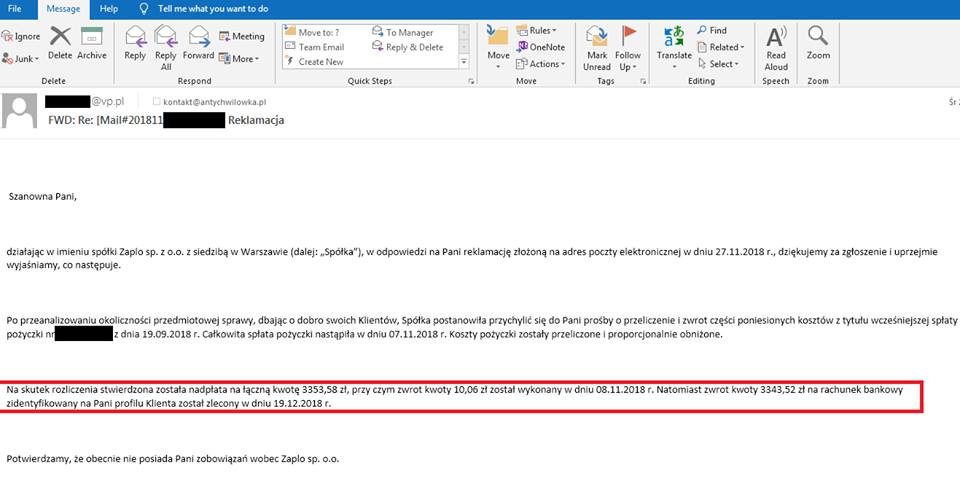Choose the Move to: ? quick step
This screenshot has width=960, height=489.
click(312, 32)
